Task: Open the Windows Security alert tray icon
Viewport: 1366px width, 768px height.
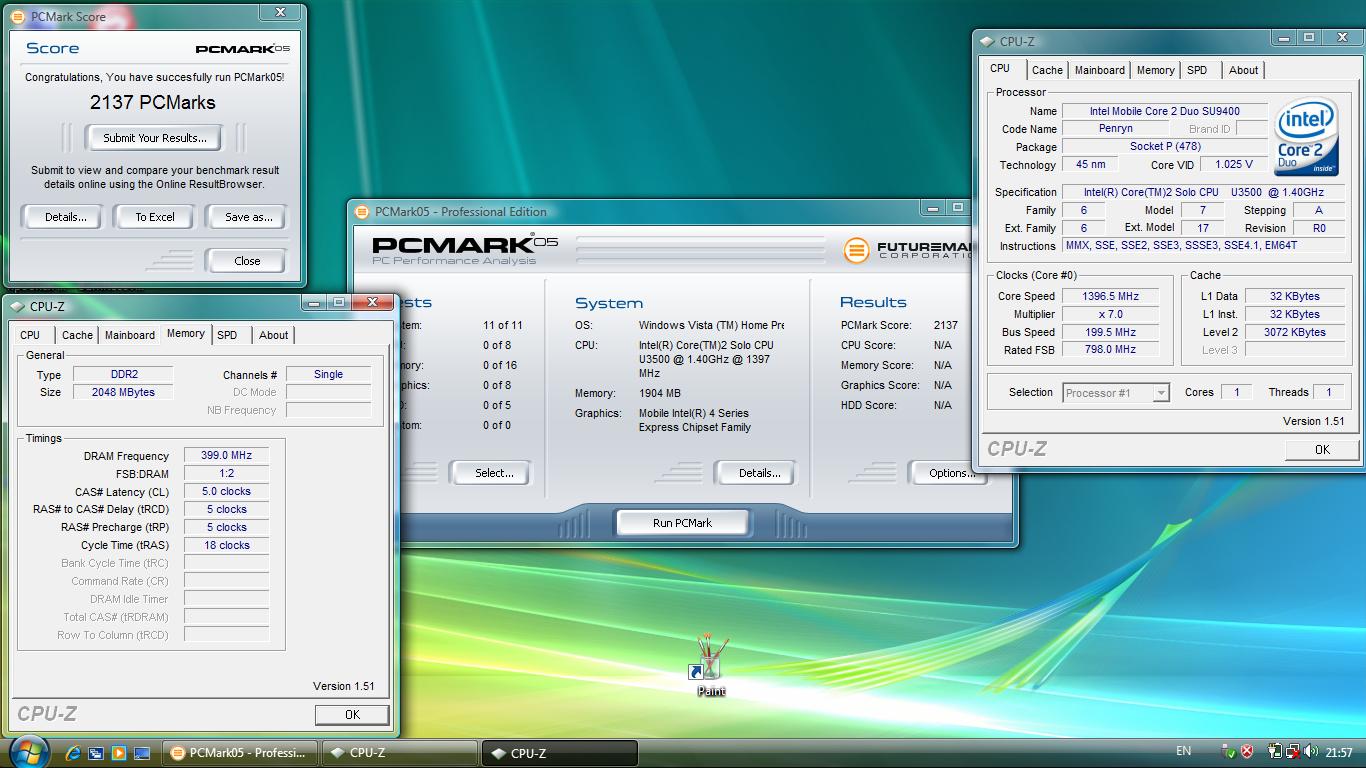Action: (x=1247, y=752)
